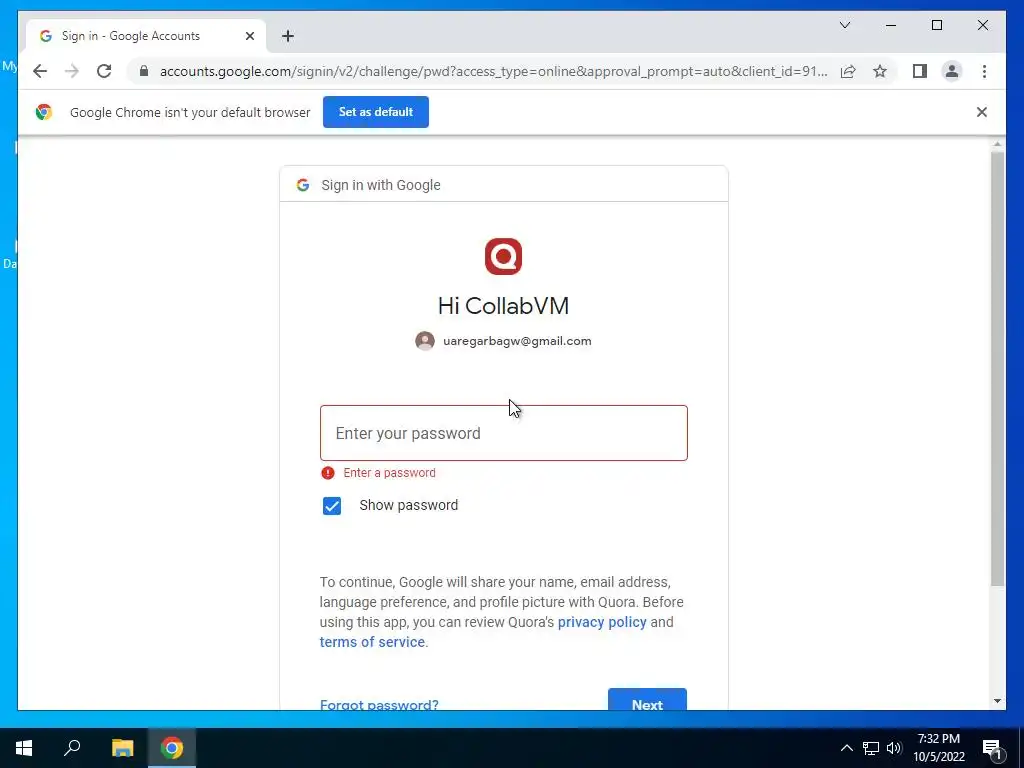The width and height of the screenshot is (1024, 768).
Task: Click the Chrome taskbar icon
Action: click(x=172, y=748)
